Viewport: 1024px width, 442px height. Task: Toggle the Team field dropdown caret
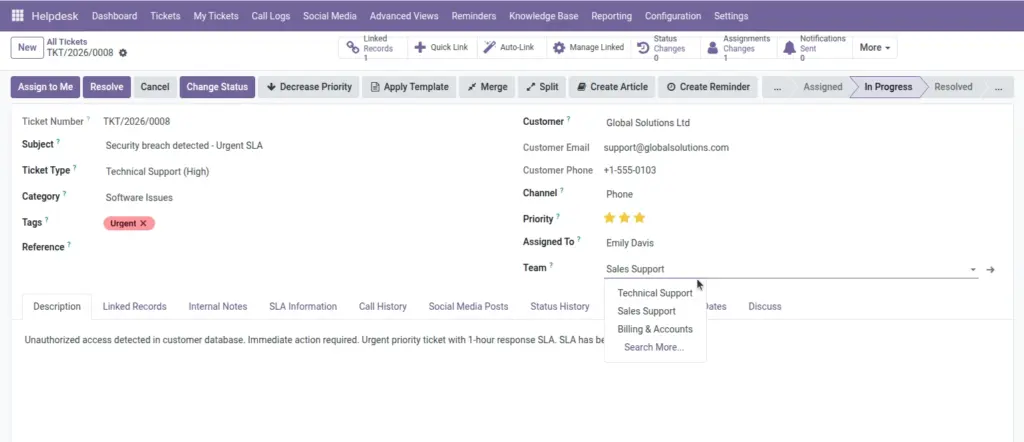(973, 270)
